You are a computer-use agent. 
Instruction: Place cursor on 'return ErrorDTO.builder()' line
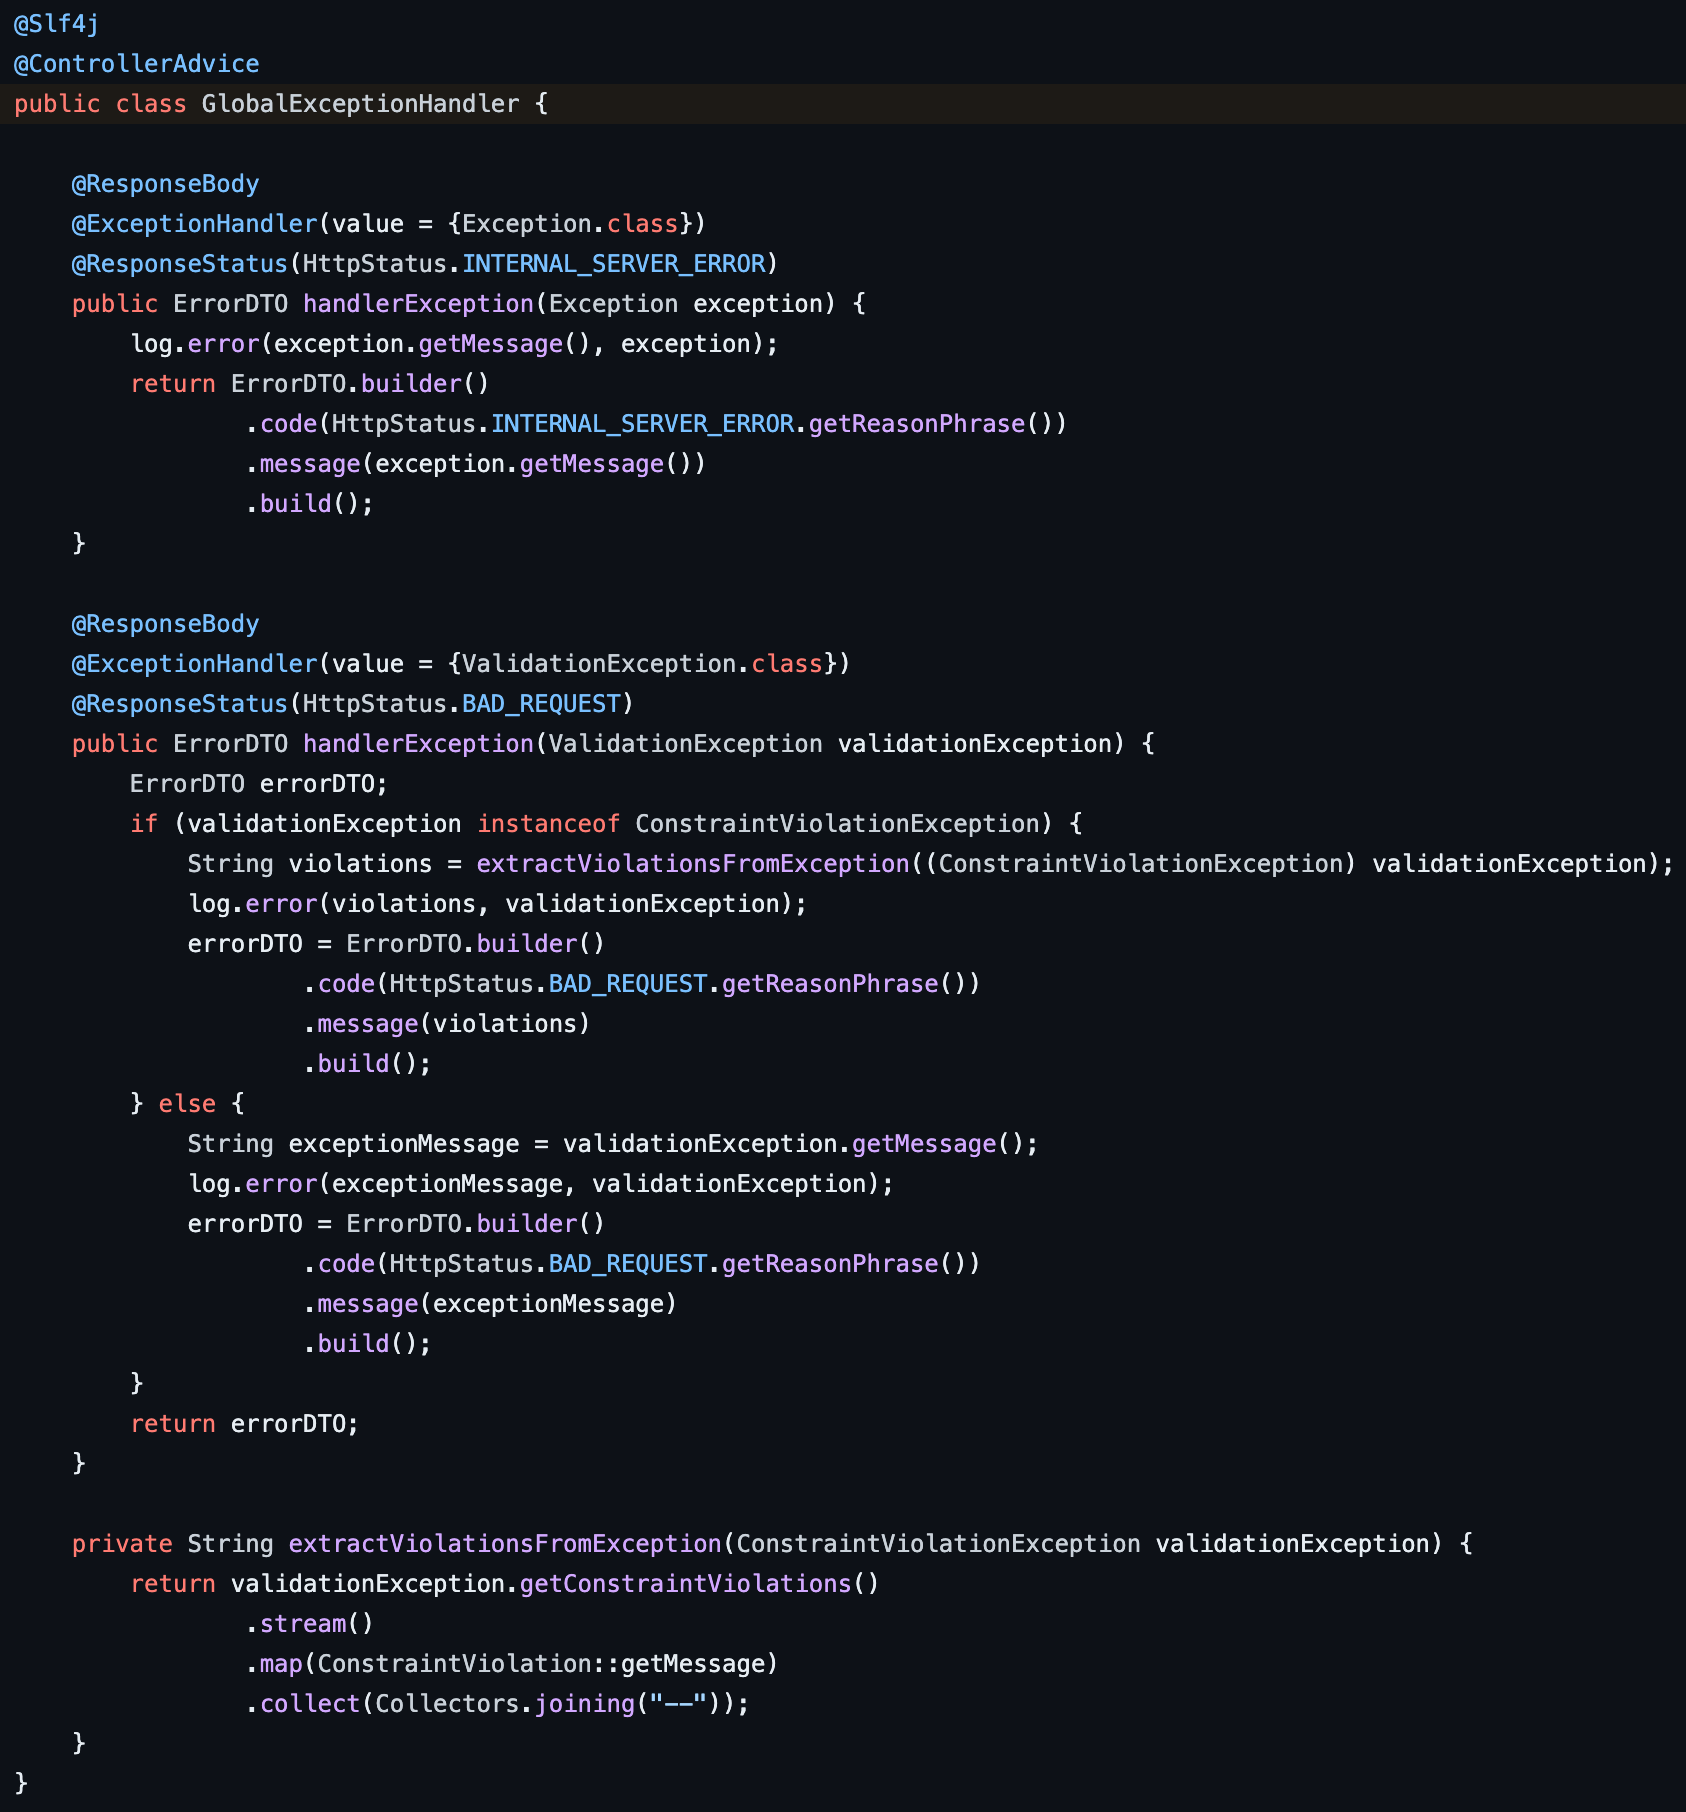pos(310,384)
